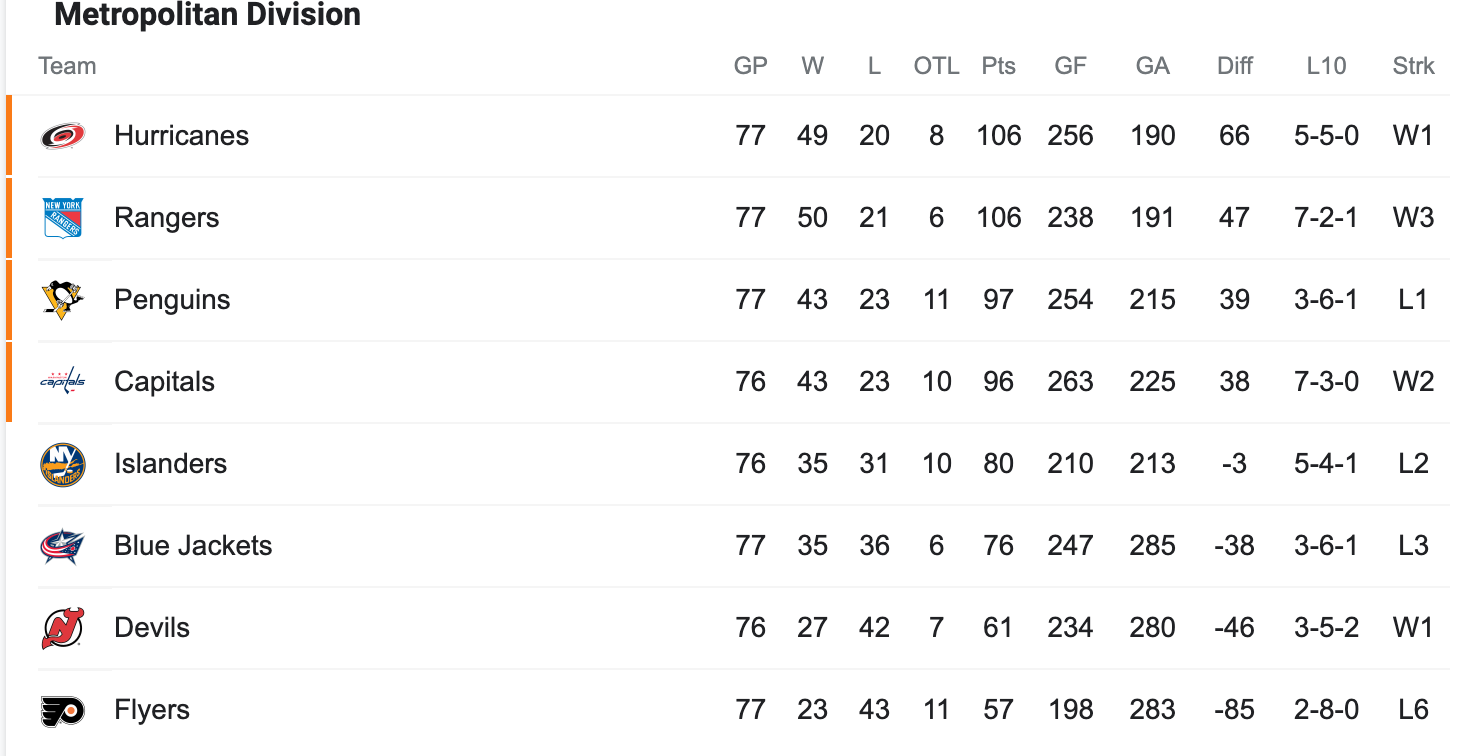The height and width of the screenshot is (756, 1468).
Task: Click the Blue Jackets team name
Action: (x=193, y=546)
